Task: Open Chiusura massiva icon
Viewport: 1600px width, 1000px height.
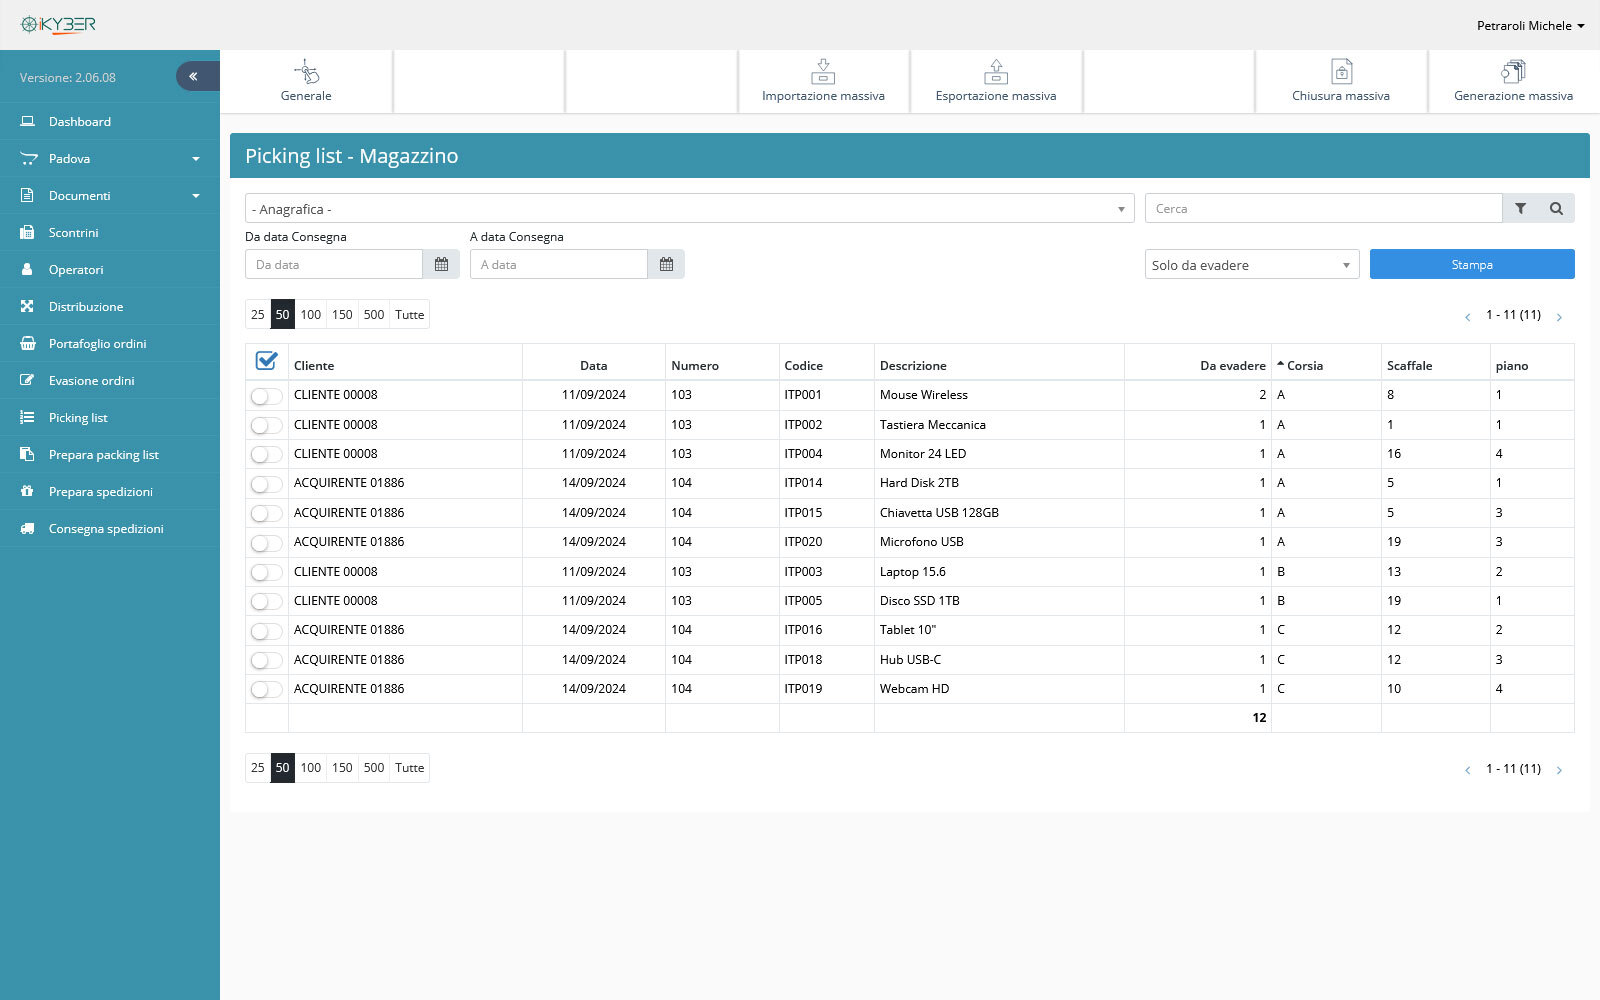Action: [1341, 72]
